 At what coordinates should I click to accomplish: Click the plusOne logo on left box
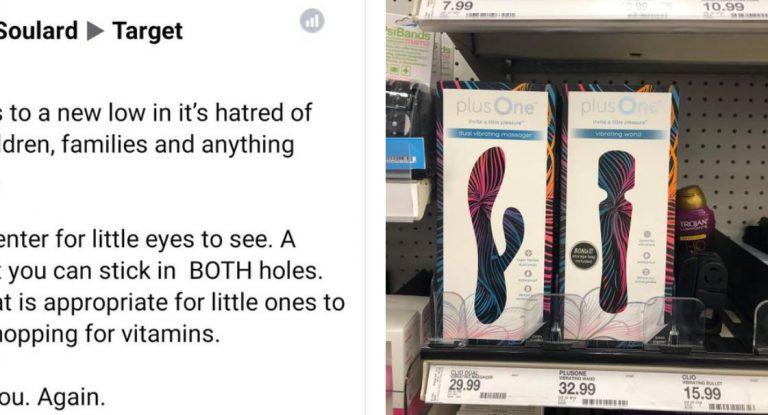(496, 106)
